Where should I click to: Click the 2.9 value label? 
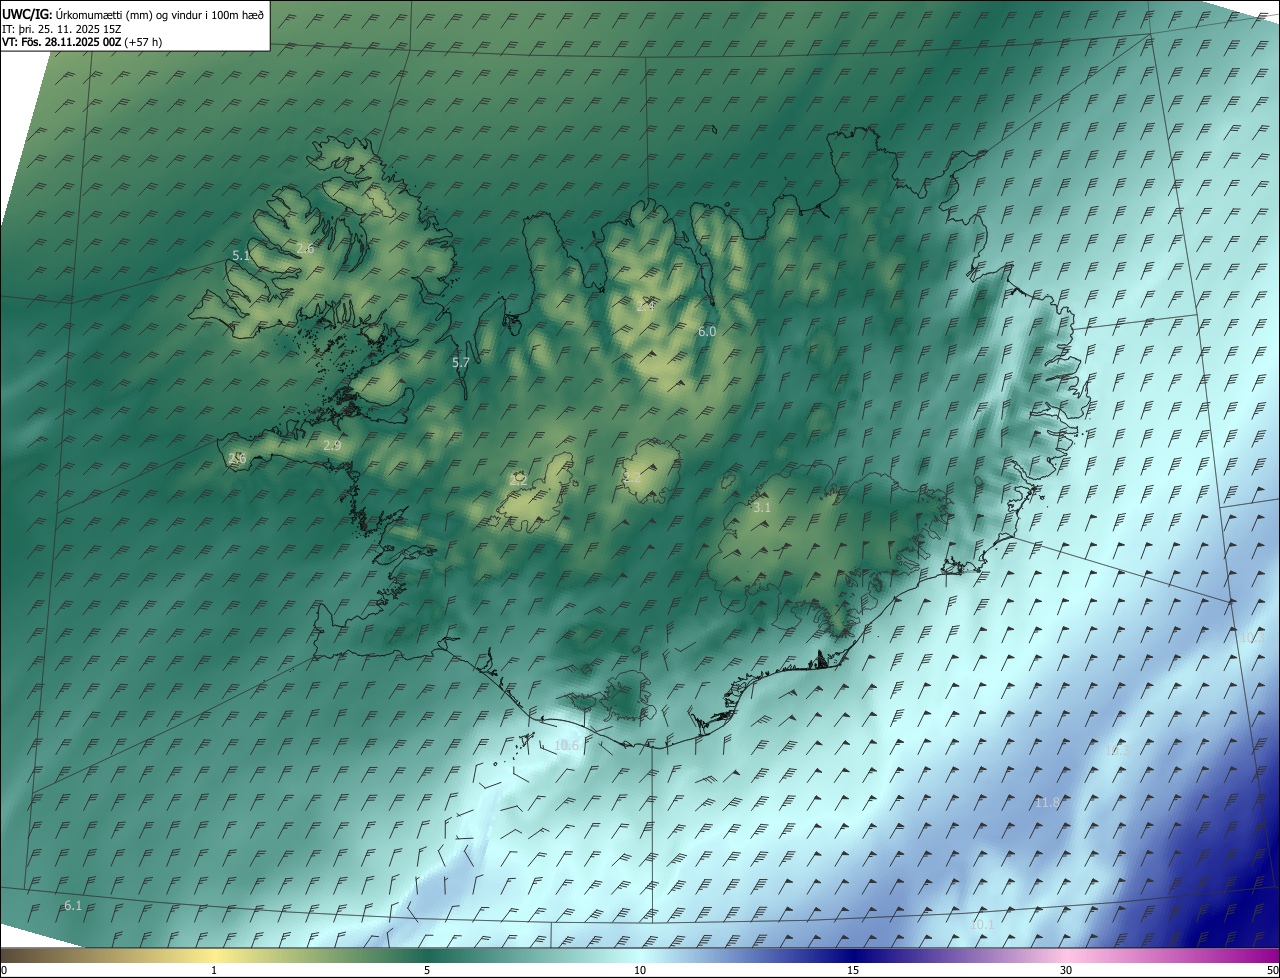point(332,445)
